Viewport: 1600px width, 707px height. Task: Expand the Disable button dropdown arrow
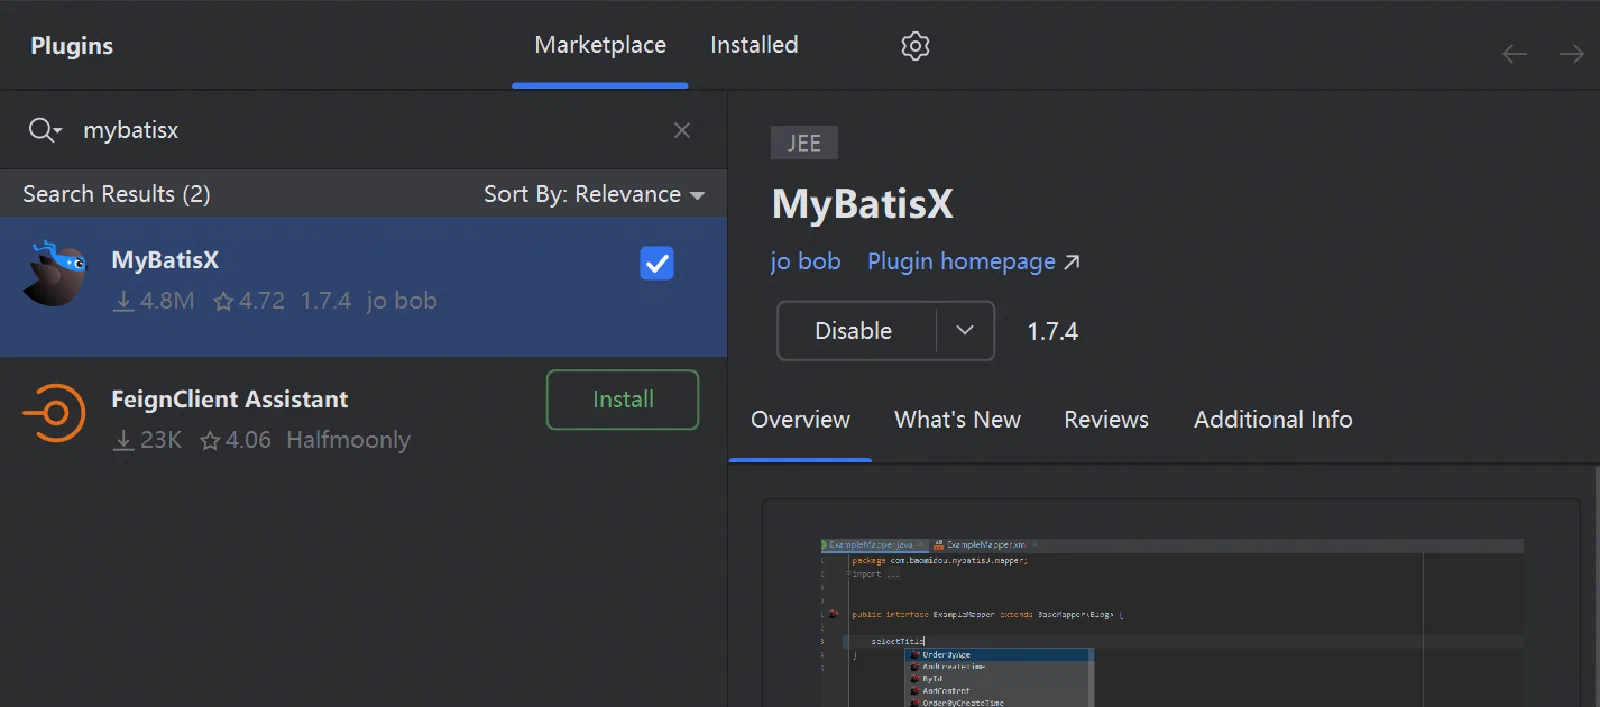[x=965, y=330]
